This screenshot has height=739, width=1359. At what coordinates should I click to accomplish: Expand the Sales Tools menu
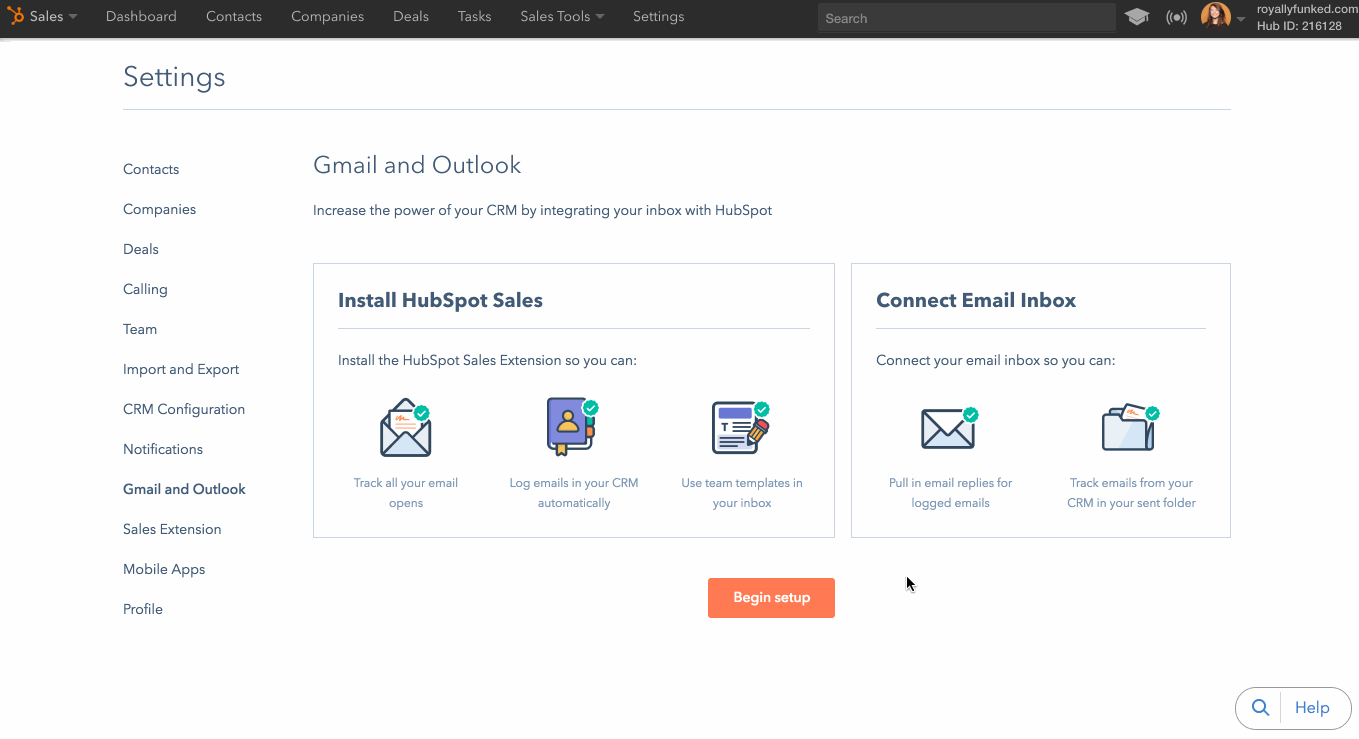coord(562,16)
